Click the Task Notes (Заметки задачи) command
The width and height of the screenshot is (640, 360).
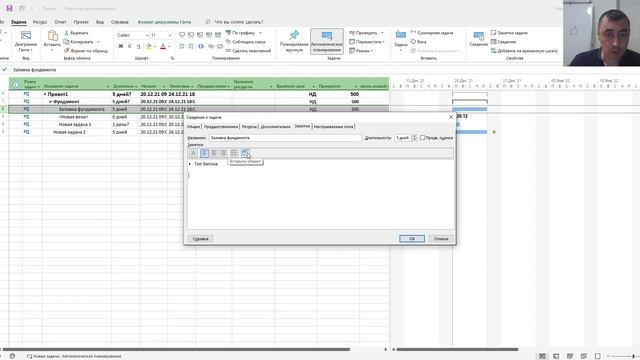coord(509,33)
